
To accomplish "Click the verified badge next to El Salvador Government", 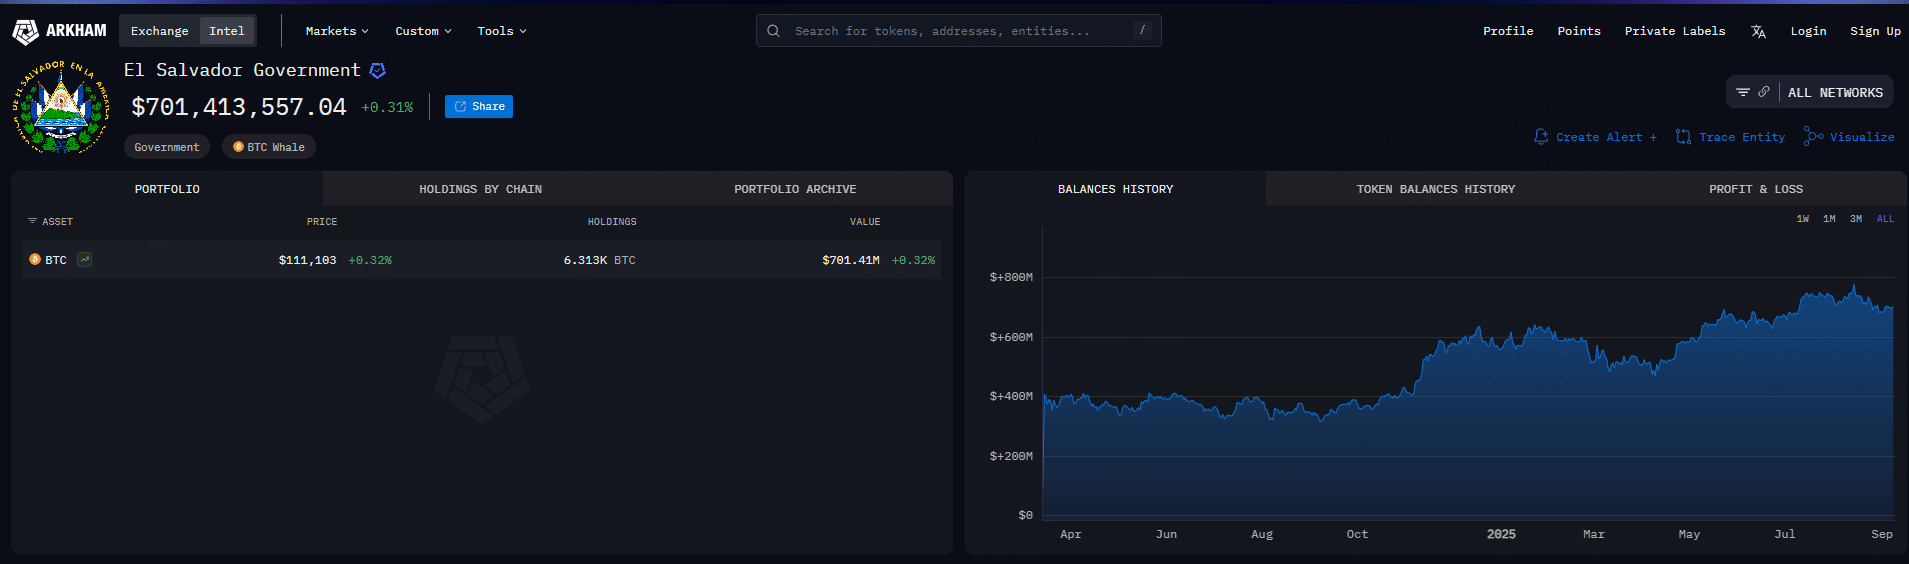I will (377, 70).
